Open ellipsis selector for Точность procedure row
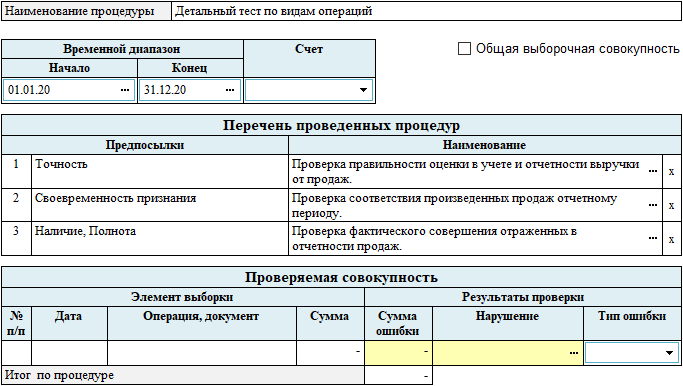The width and height of the screenshot is (683, 386). [x=653, y=172]
